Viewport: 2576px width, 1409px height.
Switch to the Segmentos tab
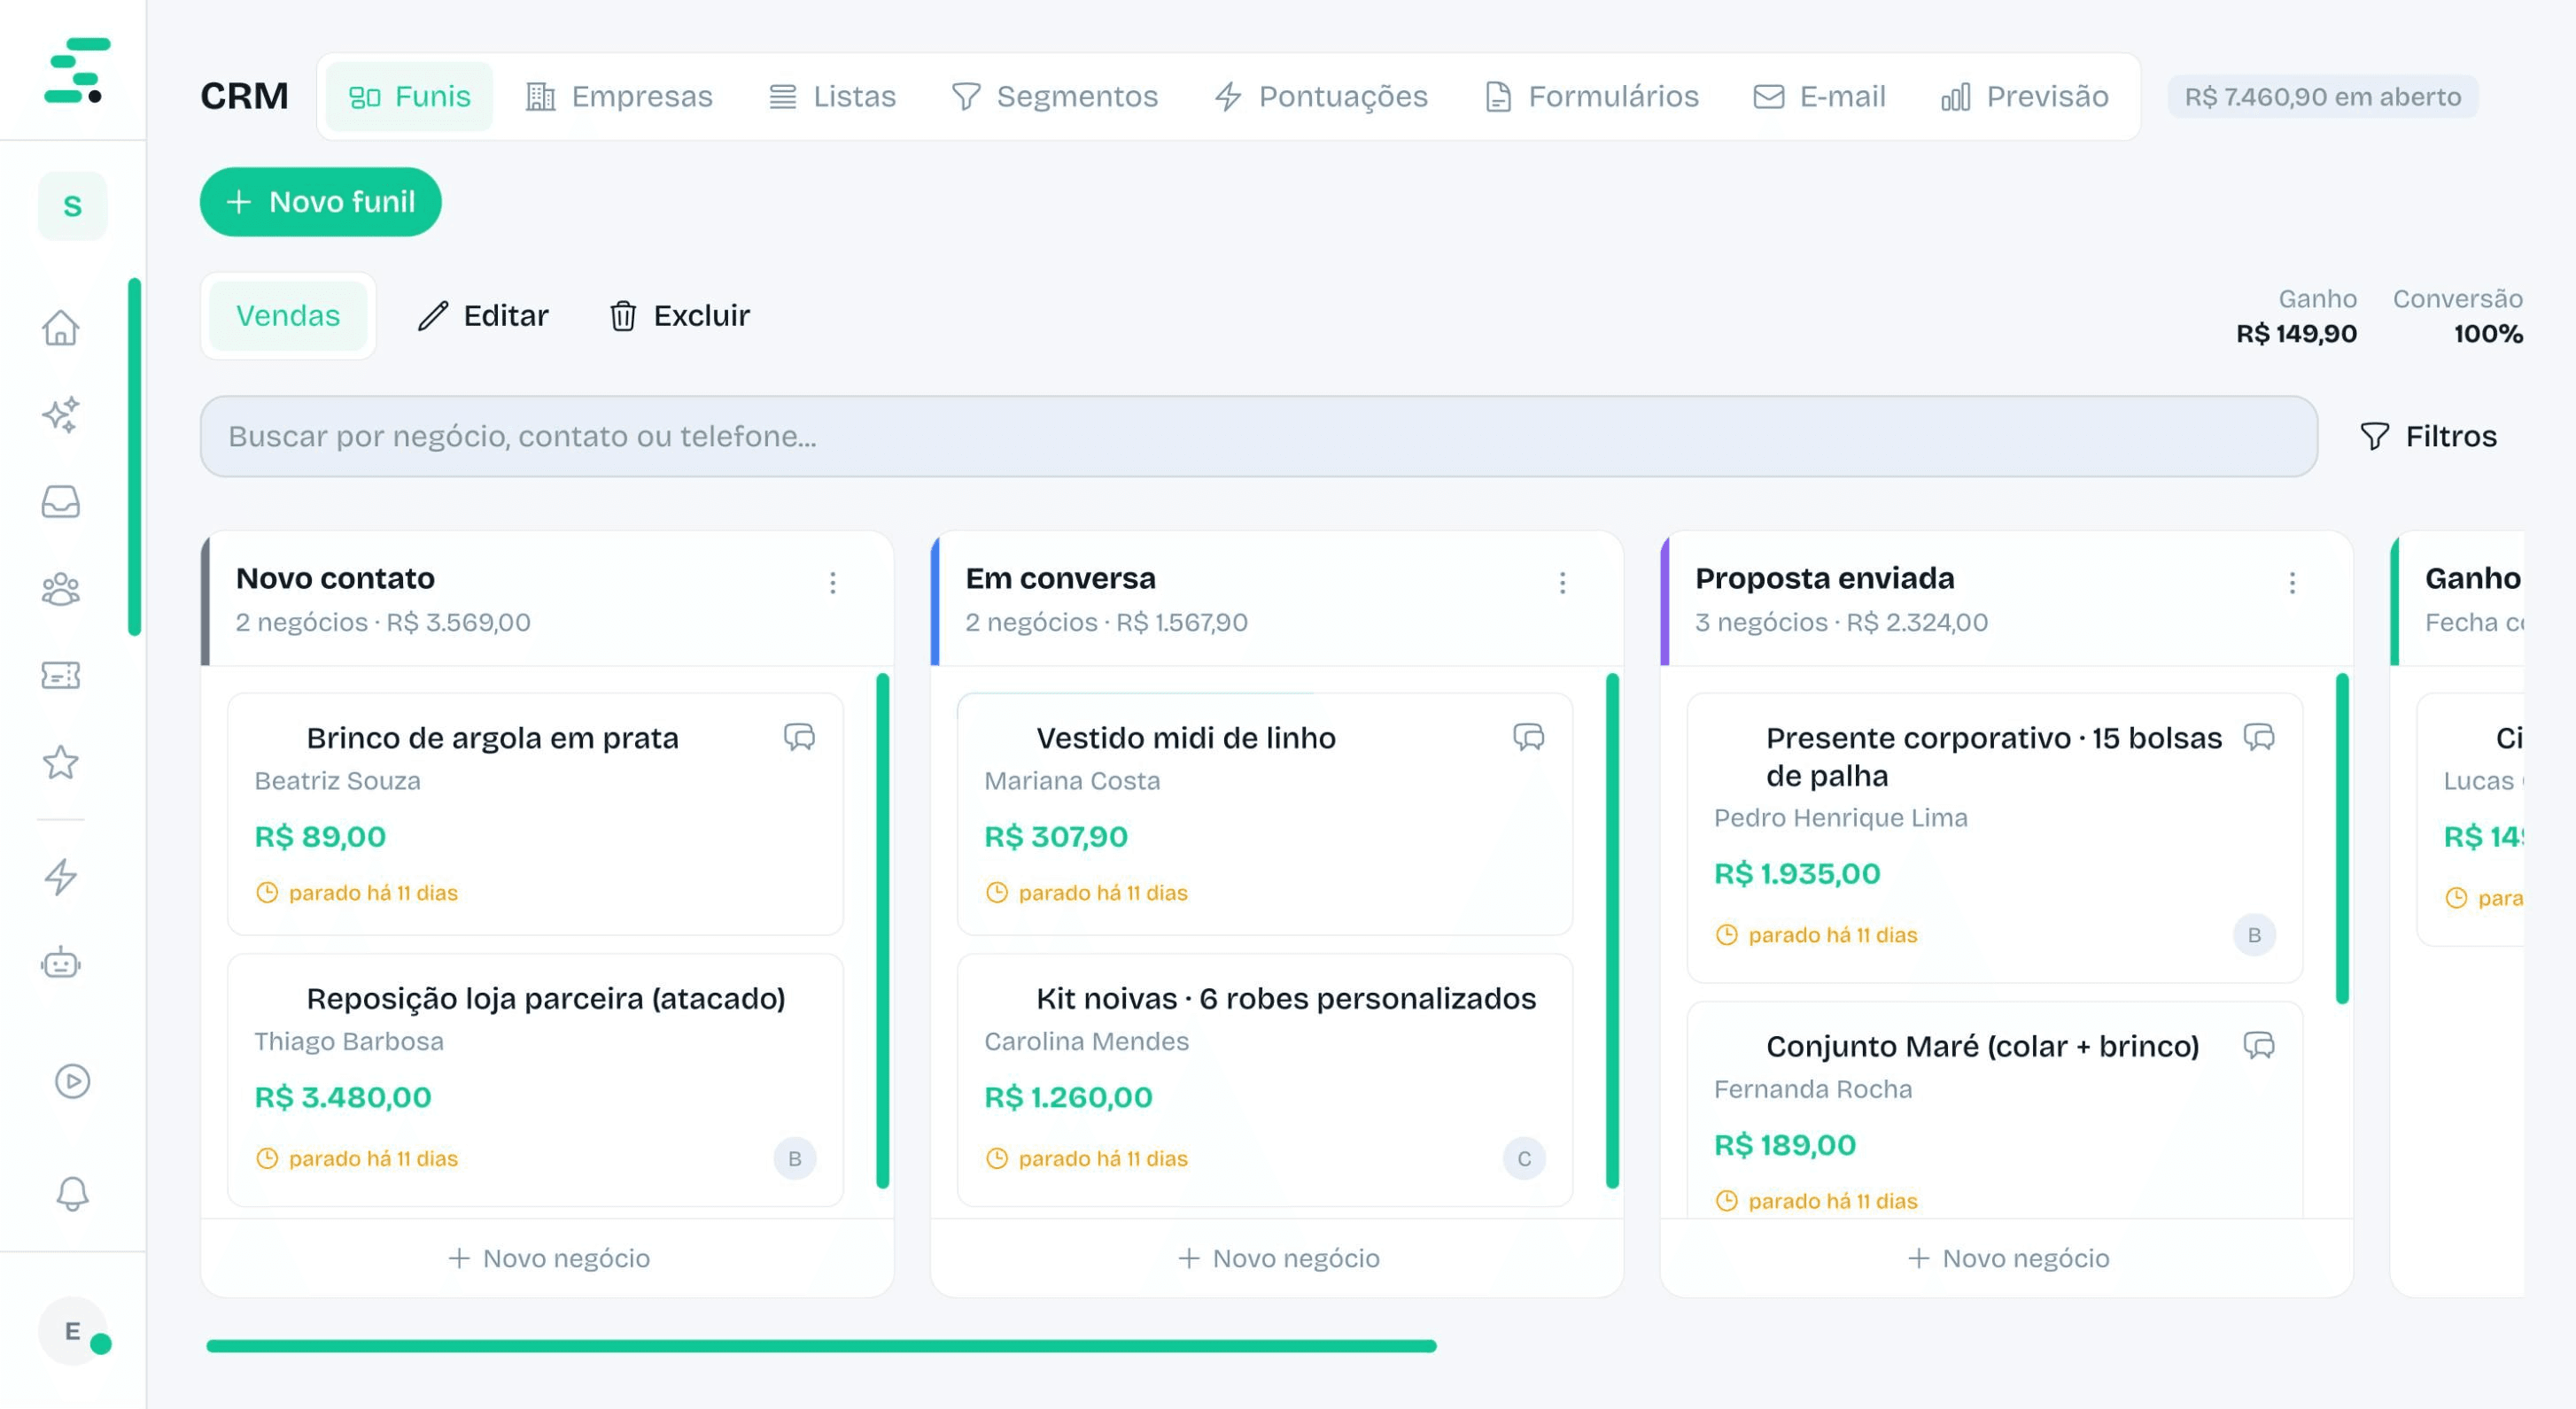1055,97
